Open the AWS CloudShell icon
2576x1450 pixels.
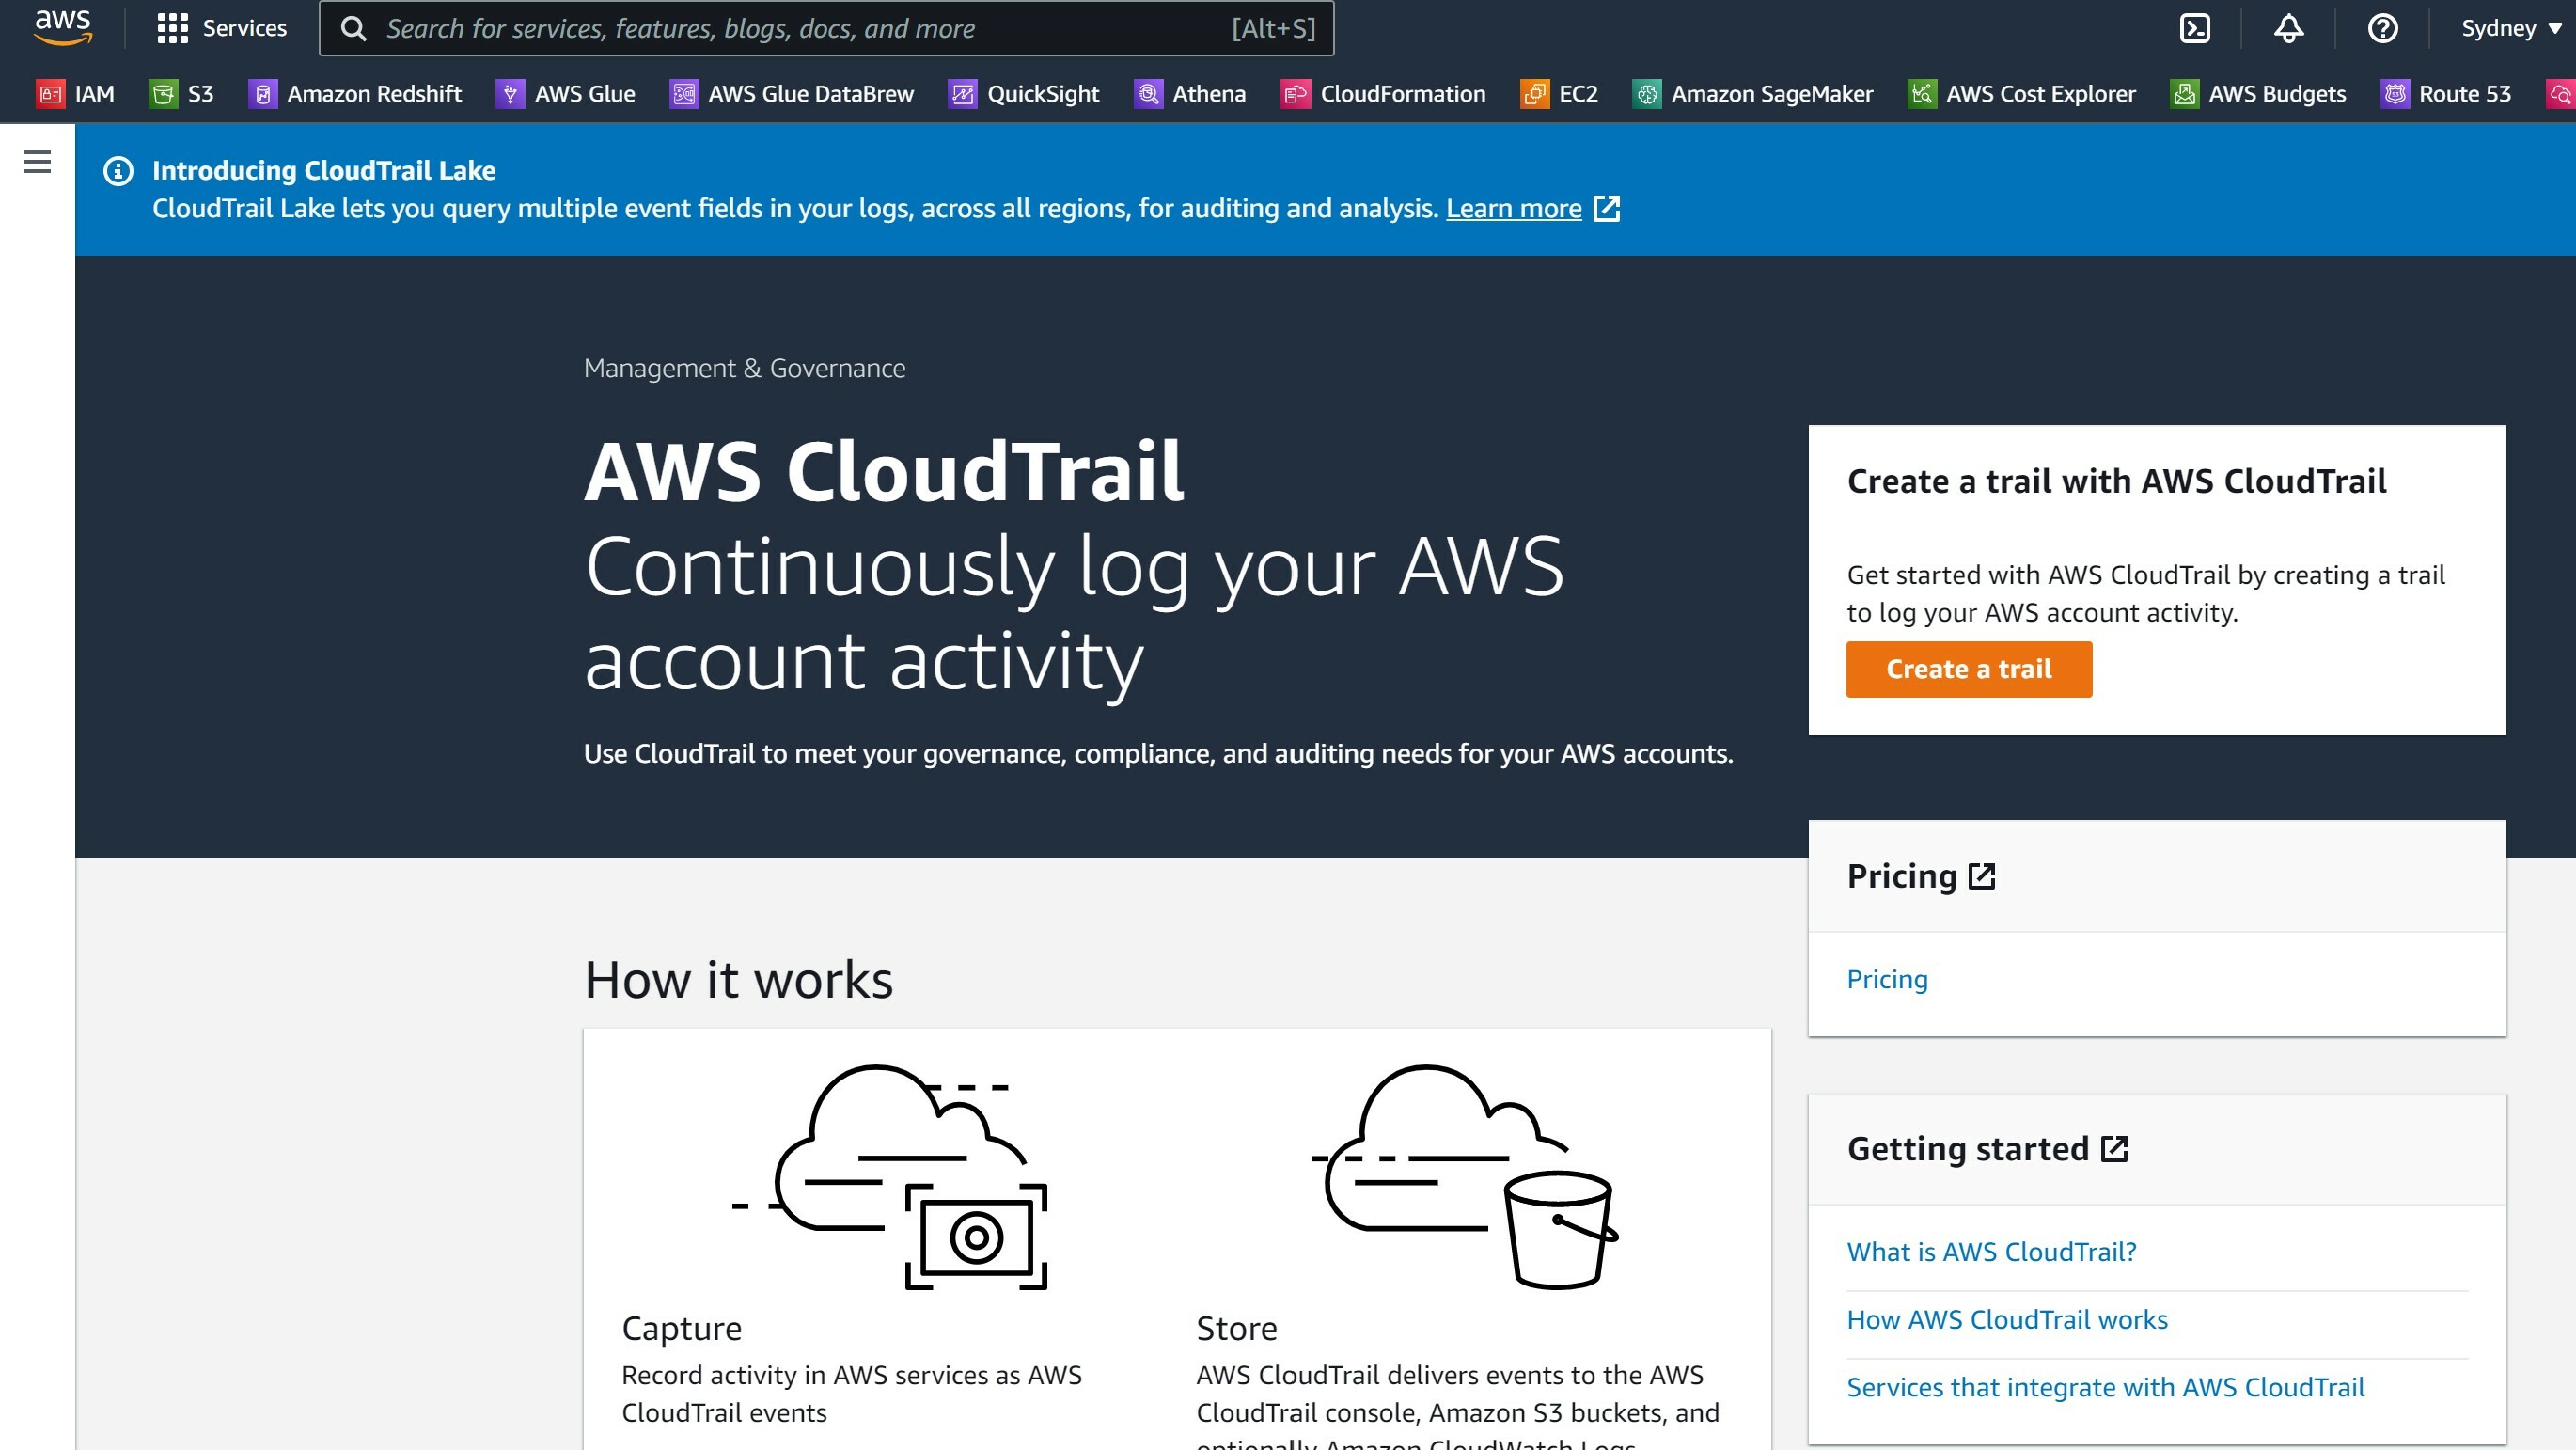pos(2194,28)
